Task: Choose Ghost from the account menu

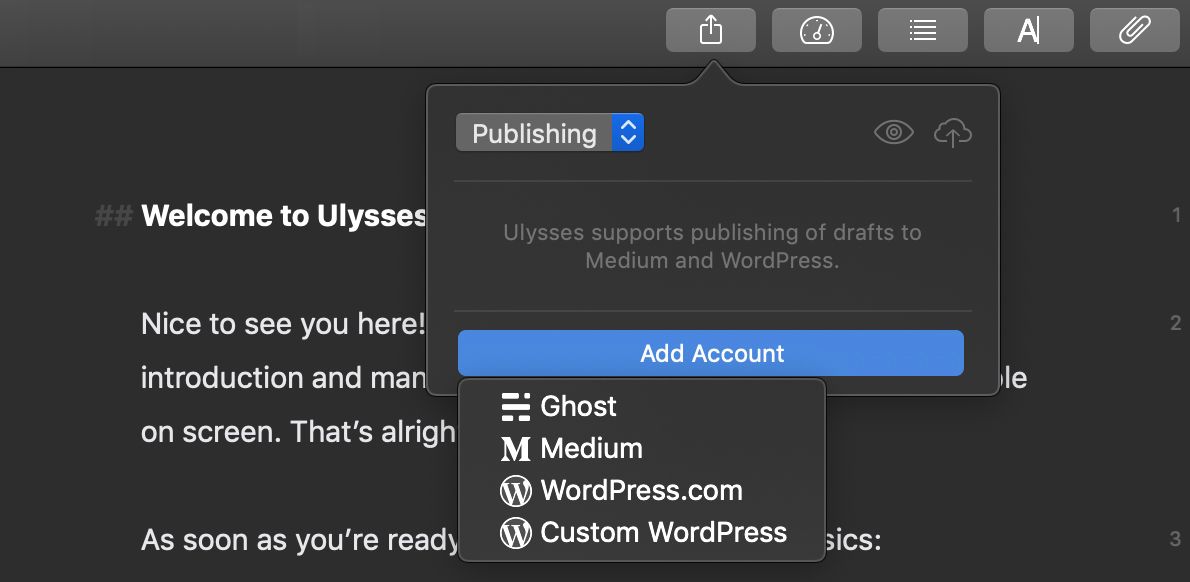Action: pos(578,406)
